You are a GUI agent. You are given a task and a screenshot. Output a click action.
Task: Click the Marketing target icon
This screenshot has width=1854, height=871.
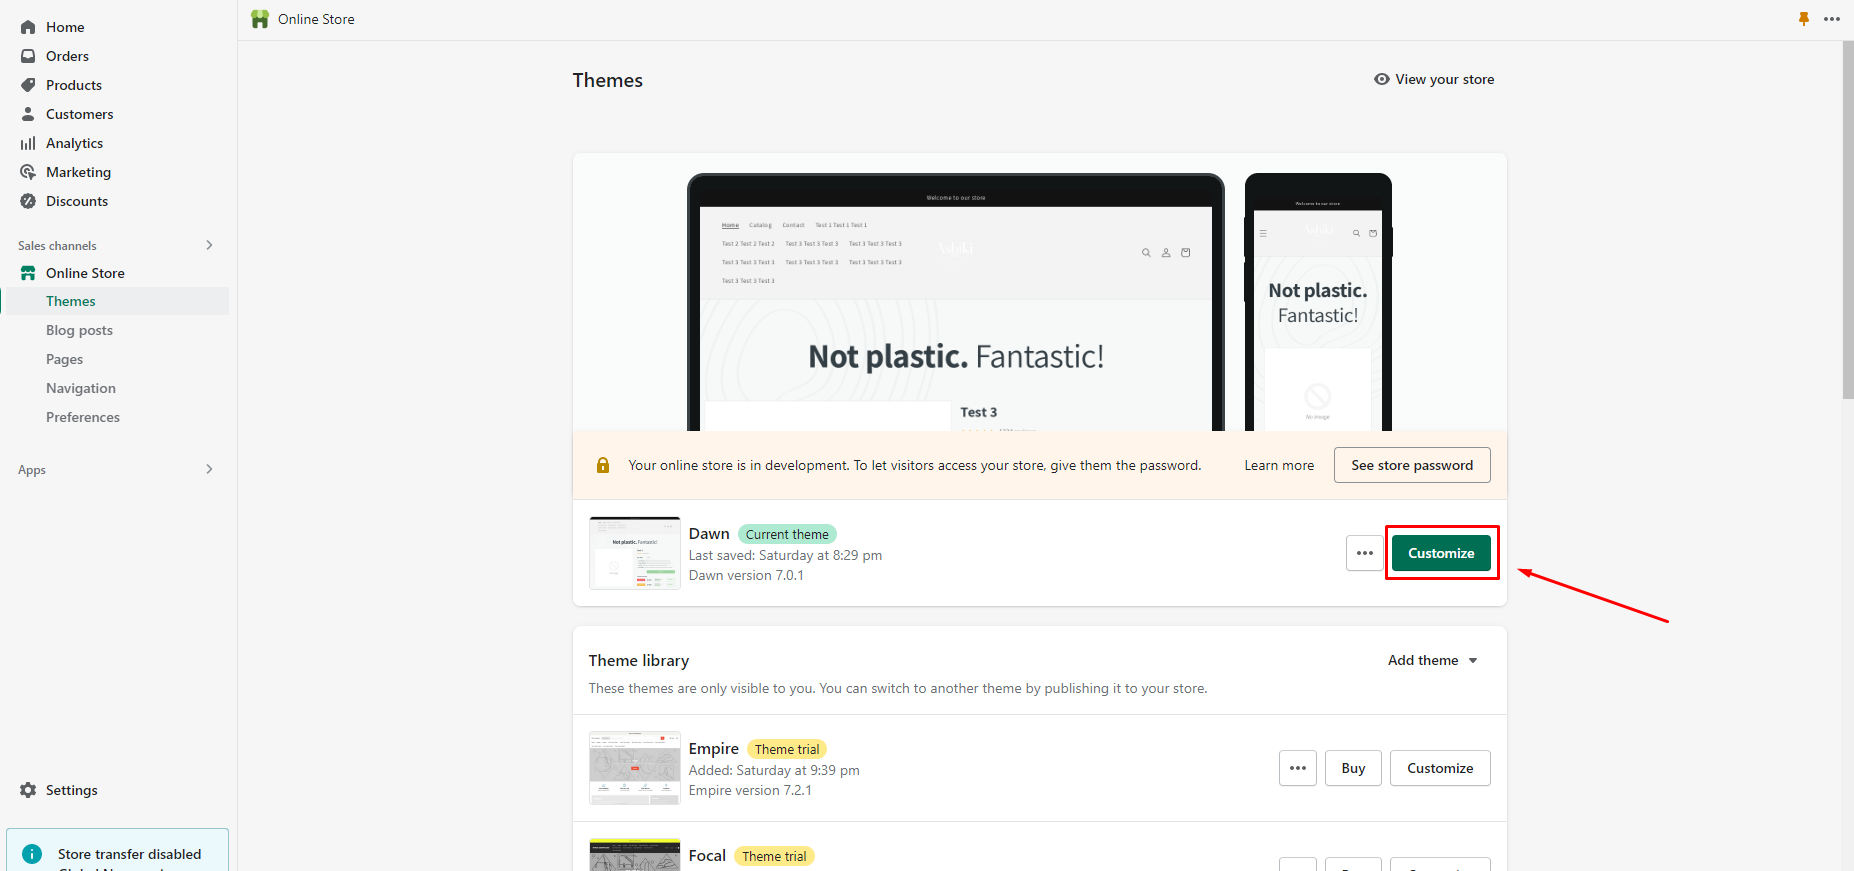pos(28,172)
